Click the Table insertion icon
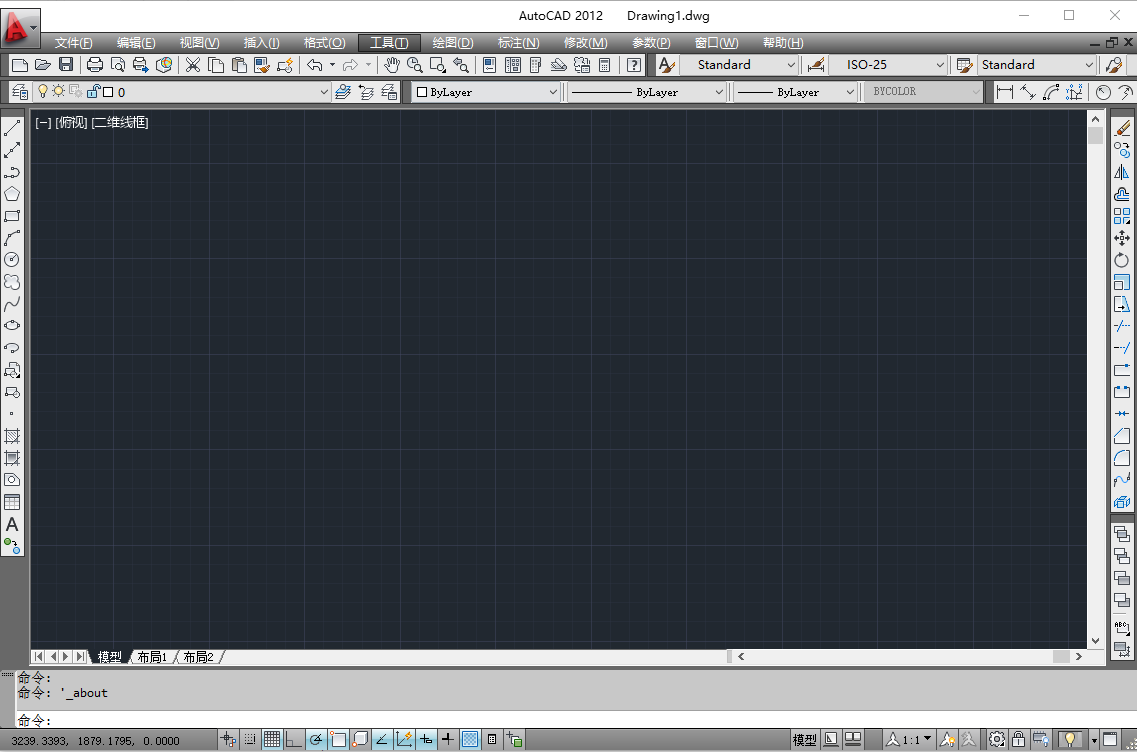 [13, 500]
